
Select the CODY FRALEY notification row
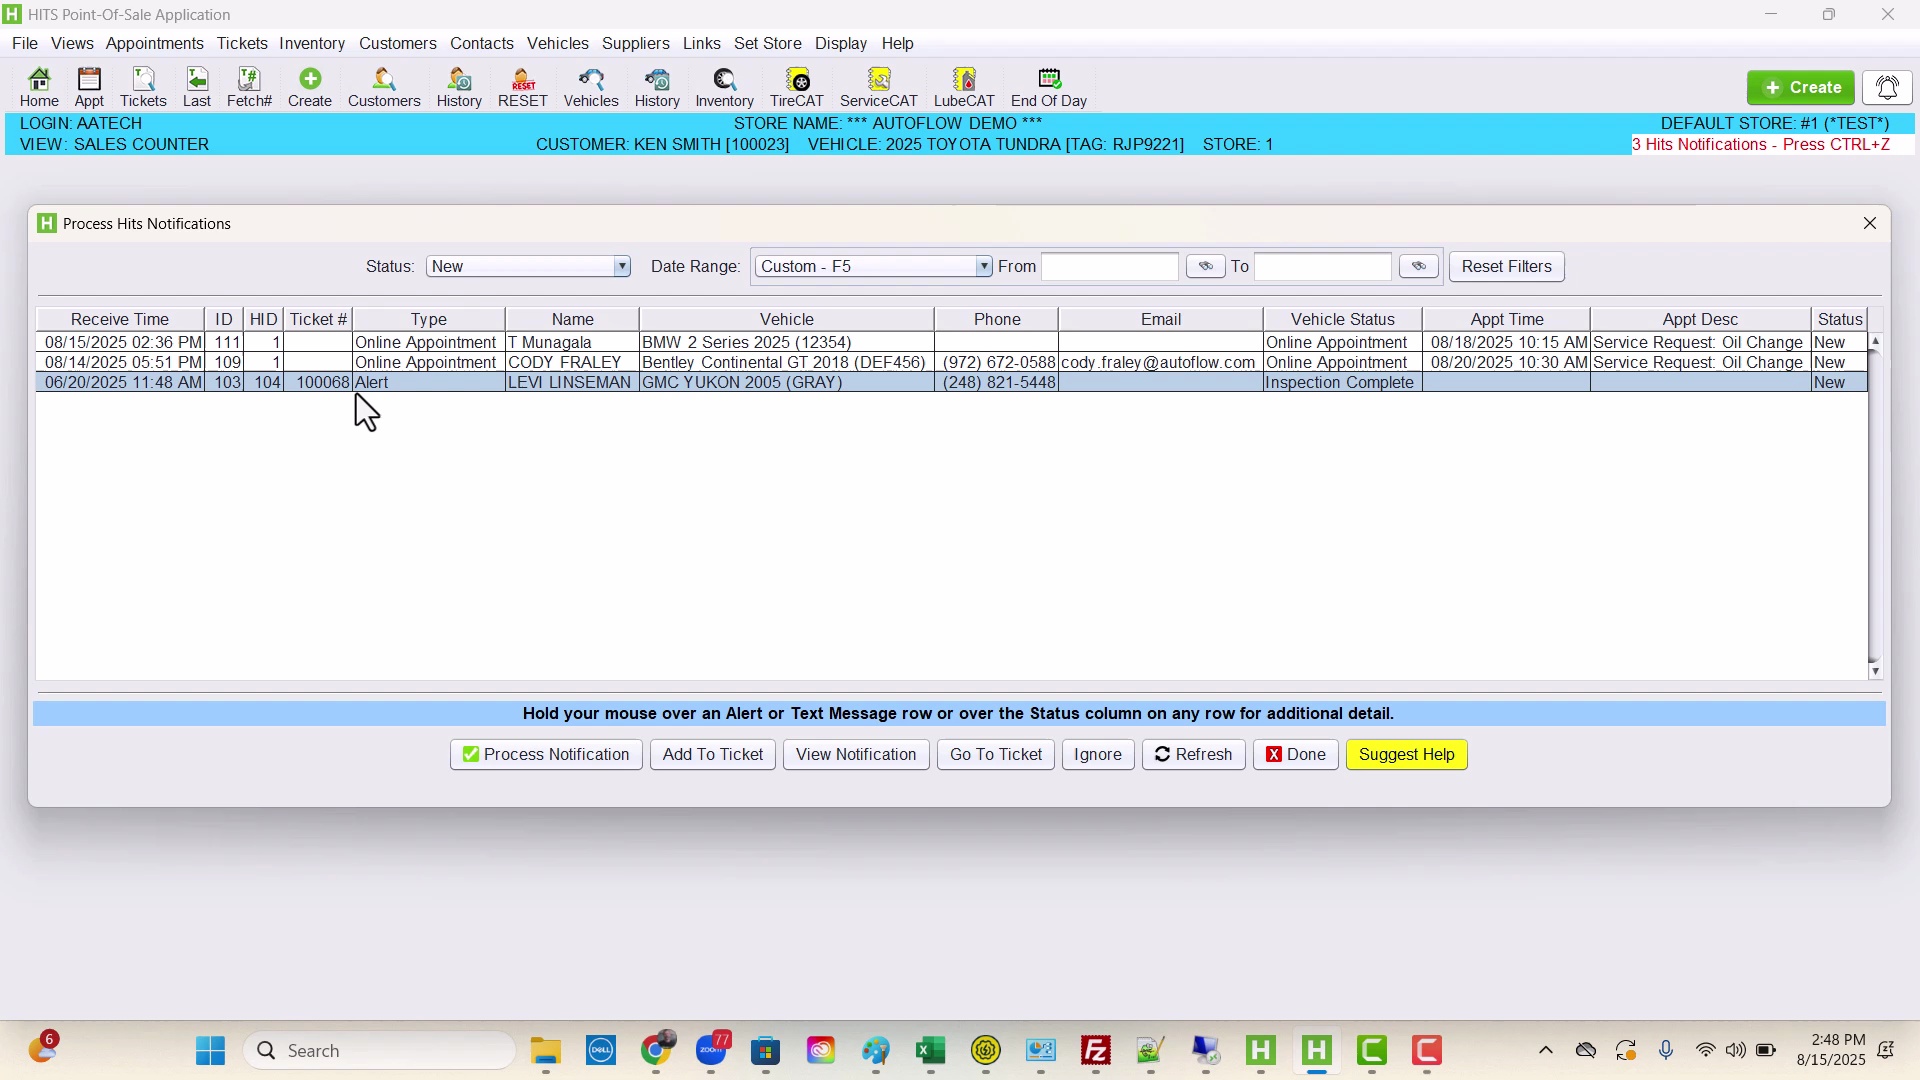[x=572, y=363]
